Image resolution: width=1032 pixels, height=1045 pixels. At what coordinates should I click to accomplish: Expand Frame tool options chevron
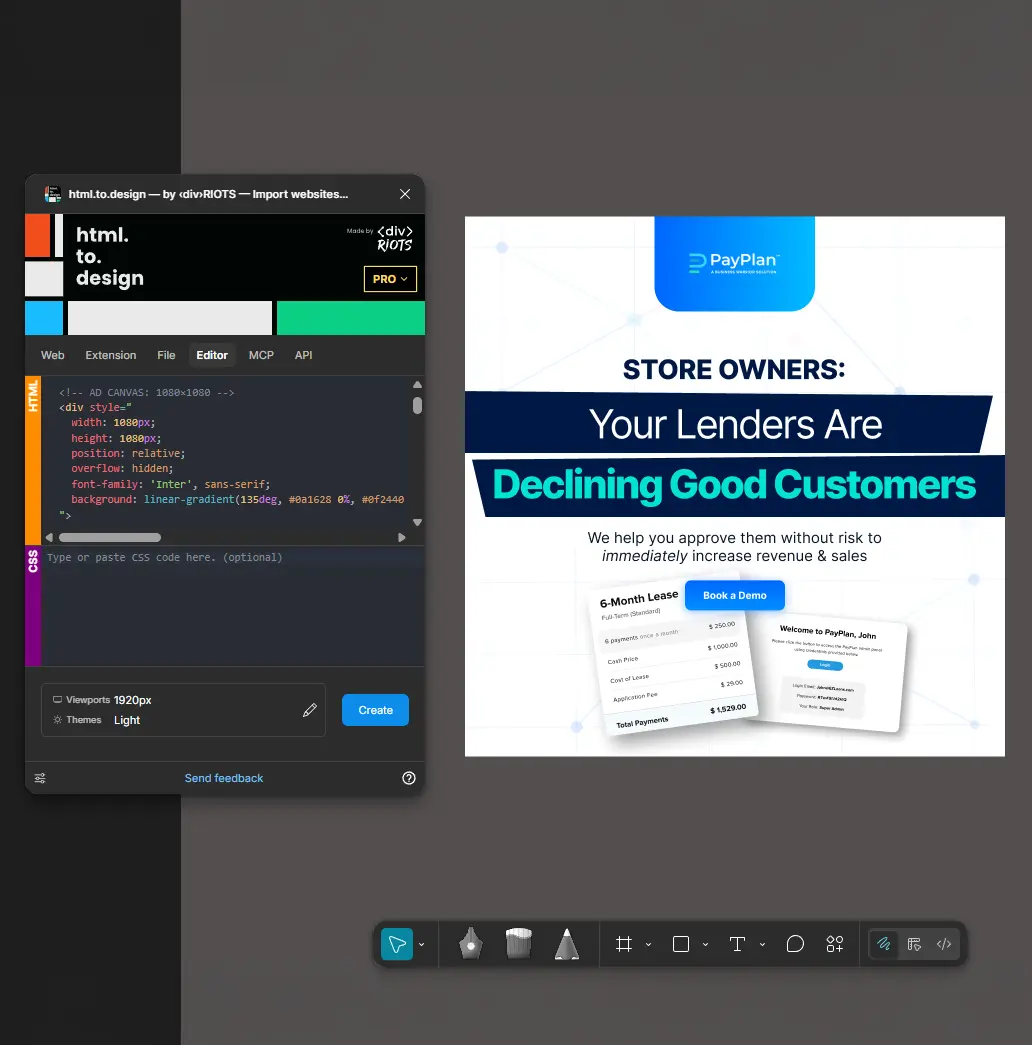pyautogui.click(x=649, y=944)
